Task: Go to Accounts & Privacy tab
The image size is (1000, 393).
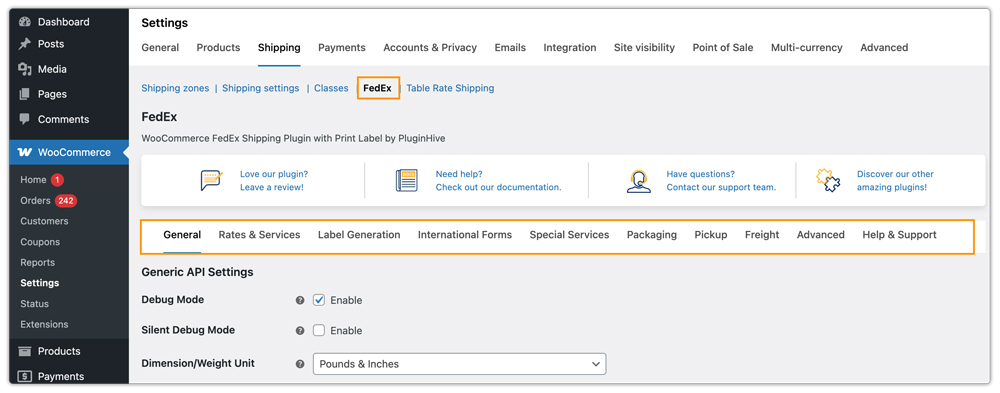Action: pos(430,47)
